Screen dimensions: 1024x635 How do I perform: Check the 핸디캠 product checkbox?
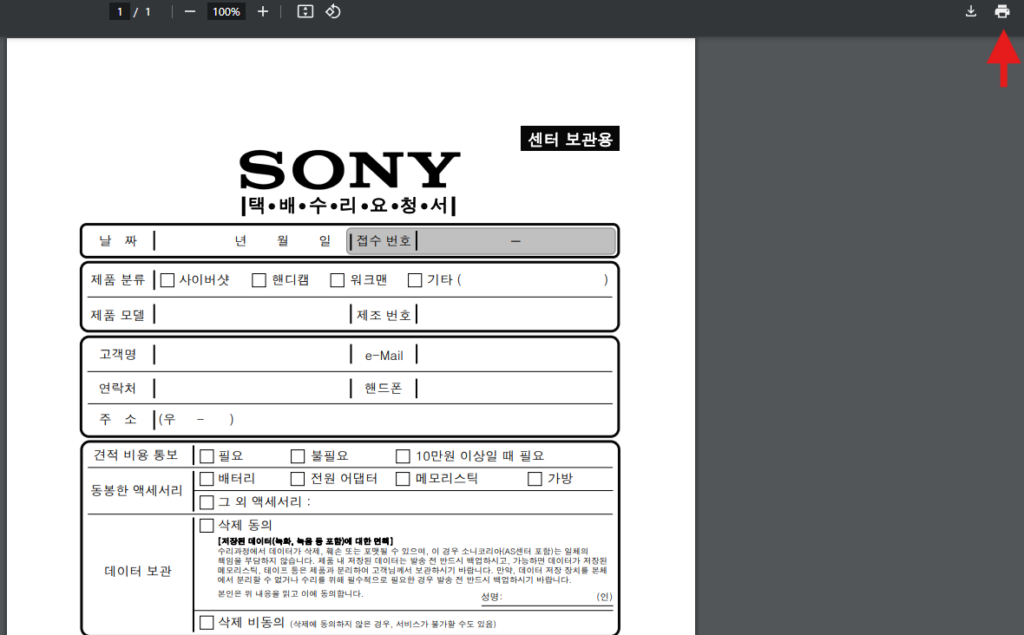click(x=259, y=280)
